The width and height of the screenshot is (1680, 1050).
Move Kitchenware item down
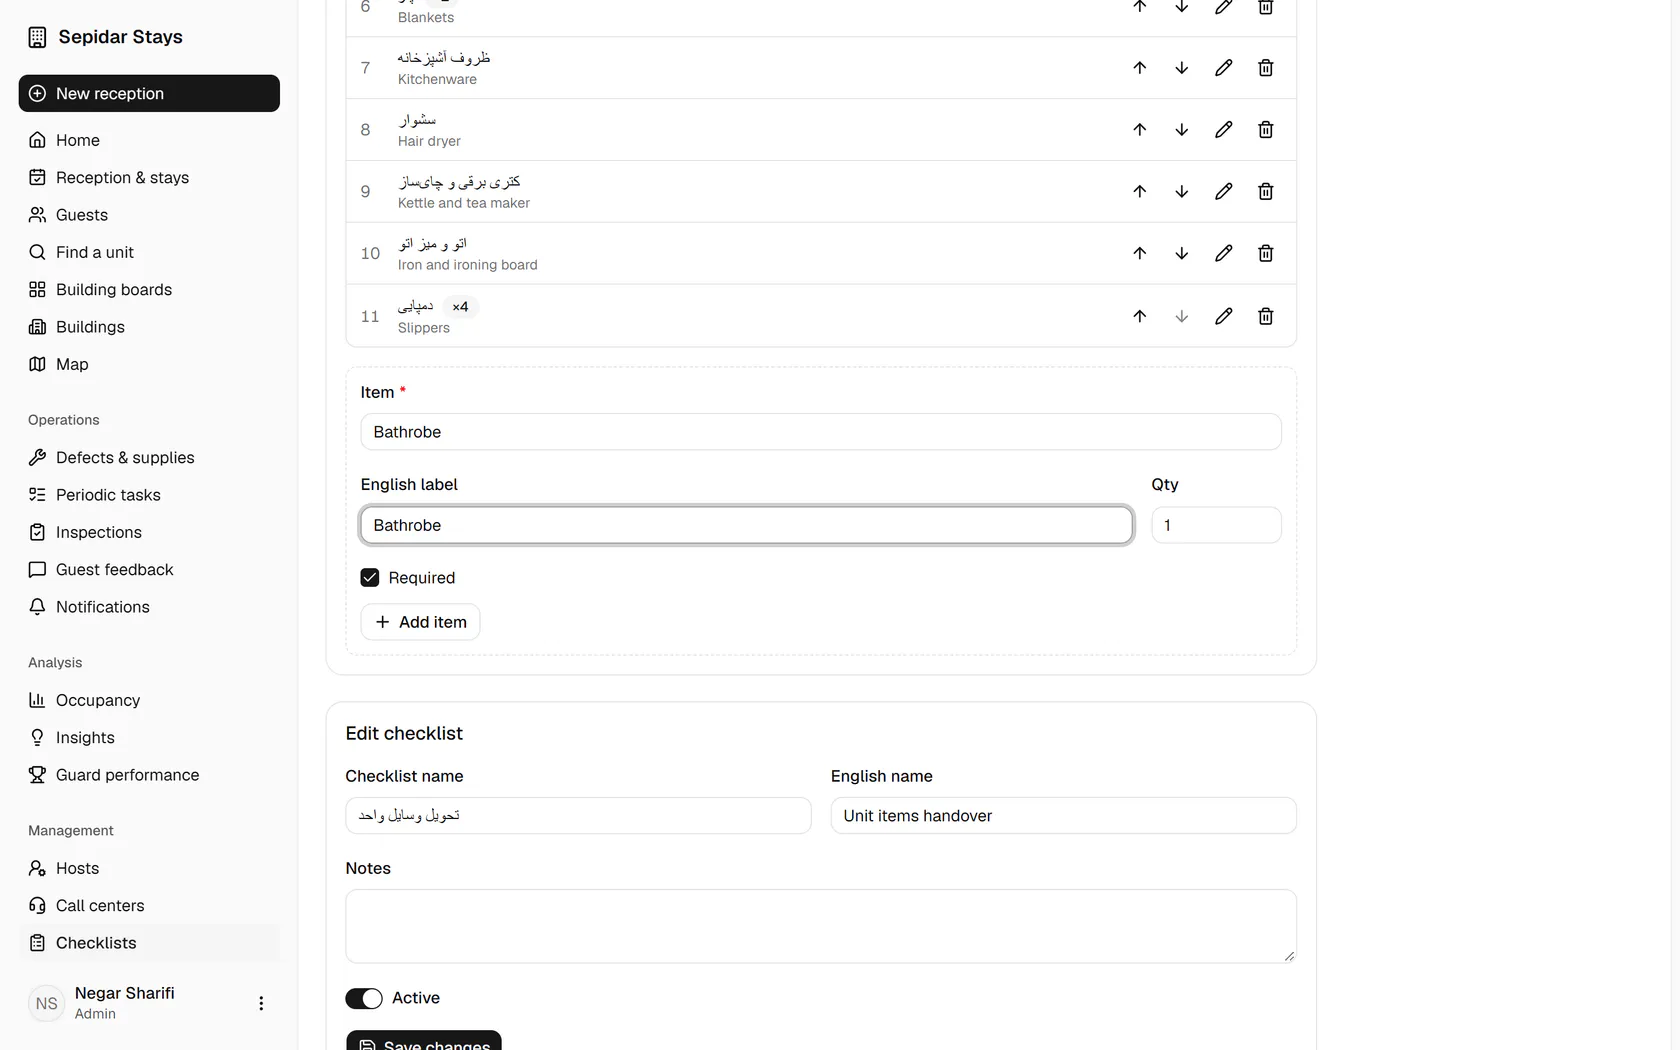tap(1181, 68)
